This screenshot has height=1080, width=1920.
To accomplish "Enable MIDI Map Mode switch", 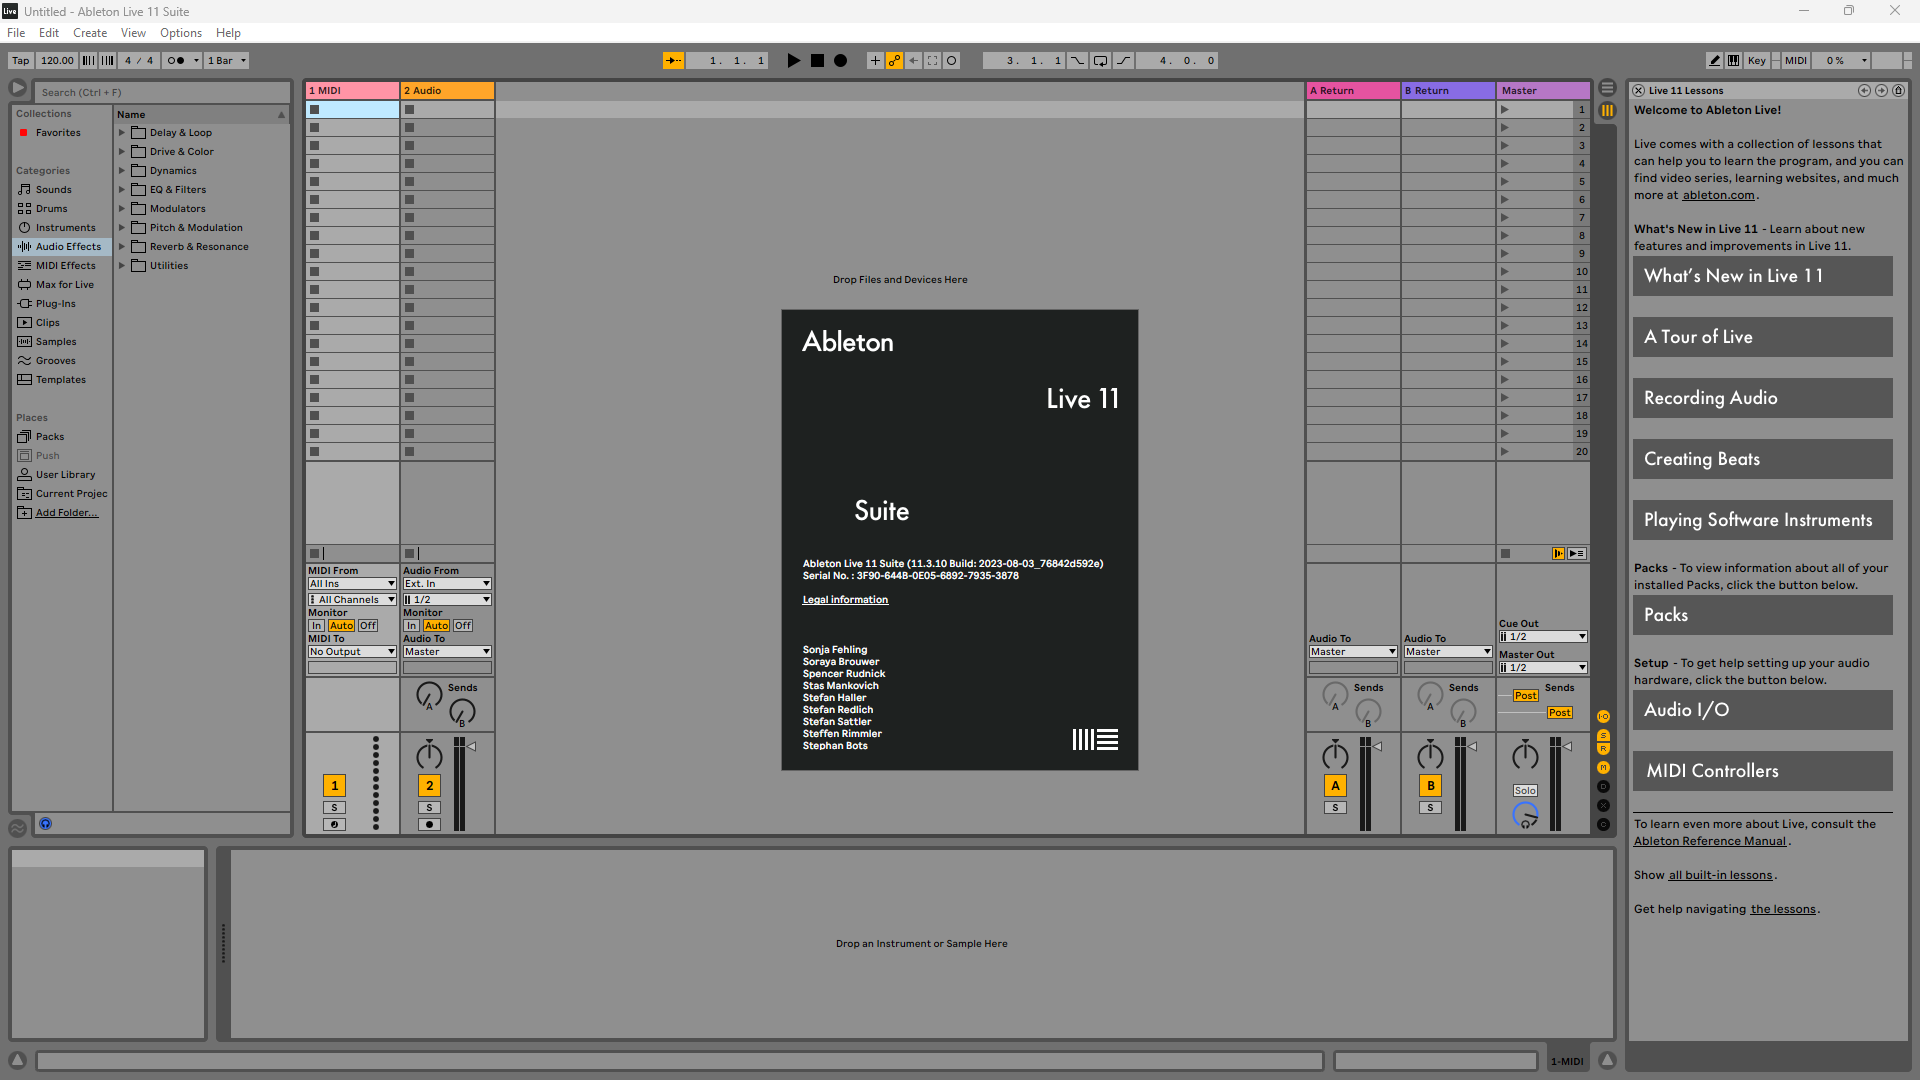I will pos(1796,61).
